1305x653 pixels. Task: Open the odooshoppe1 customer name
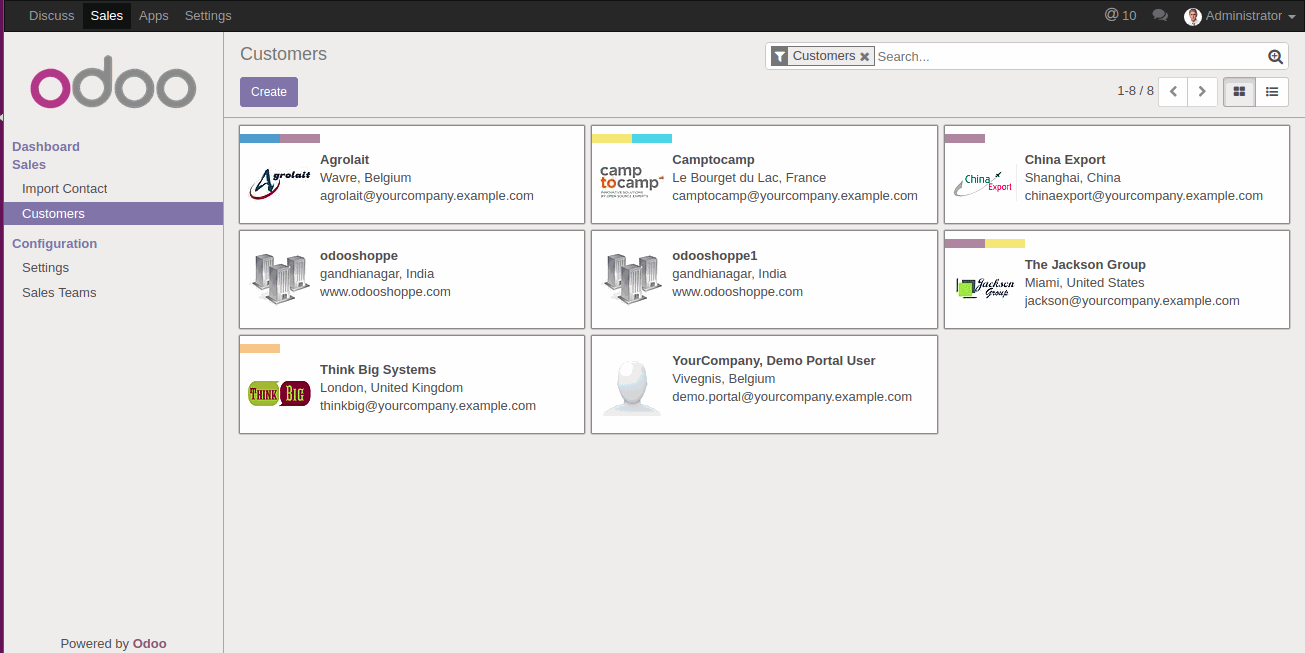click(715, 256)
